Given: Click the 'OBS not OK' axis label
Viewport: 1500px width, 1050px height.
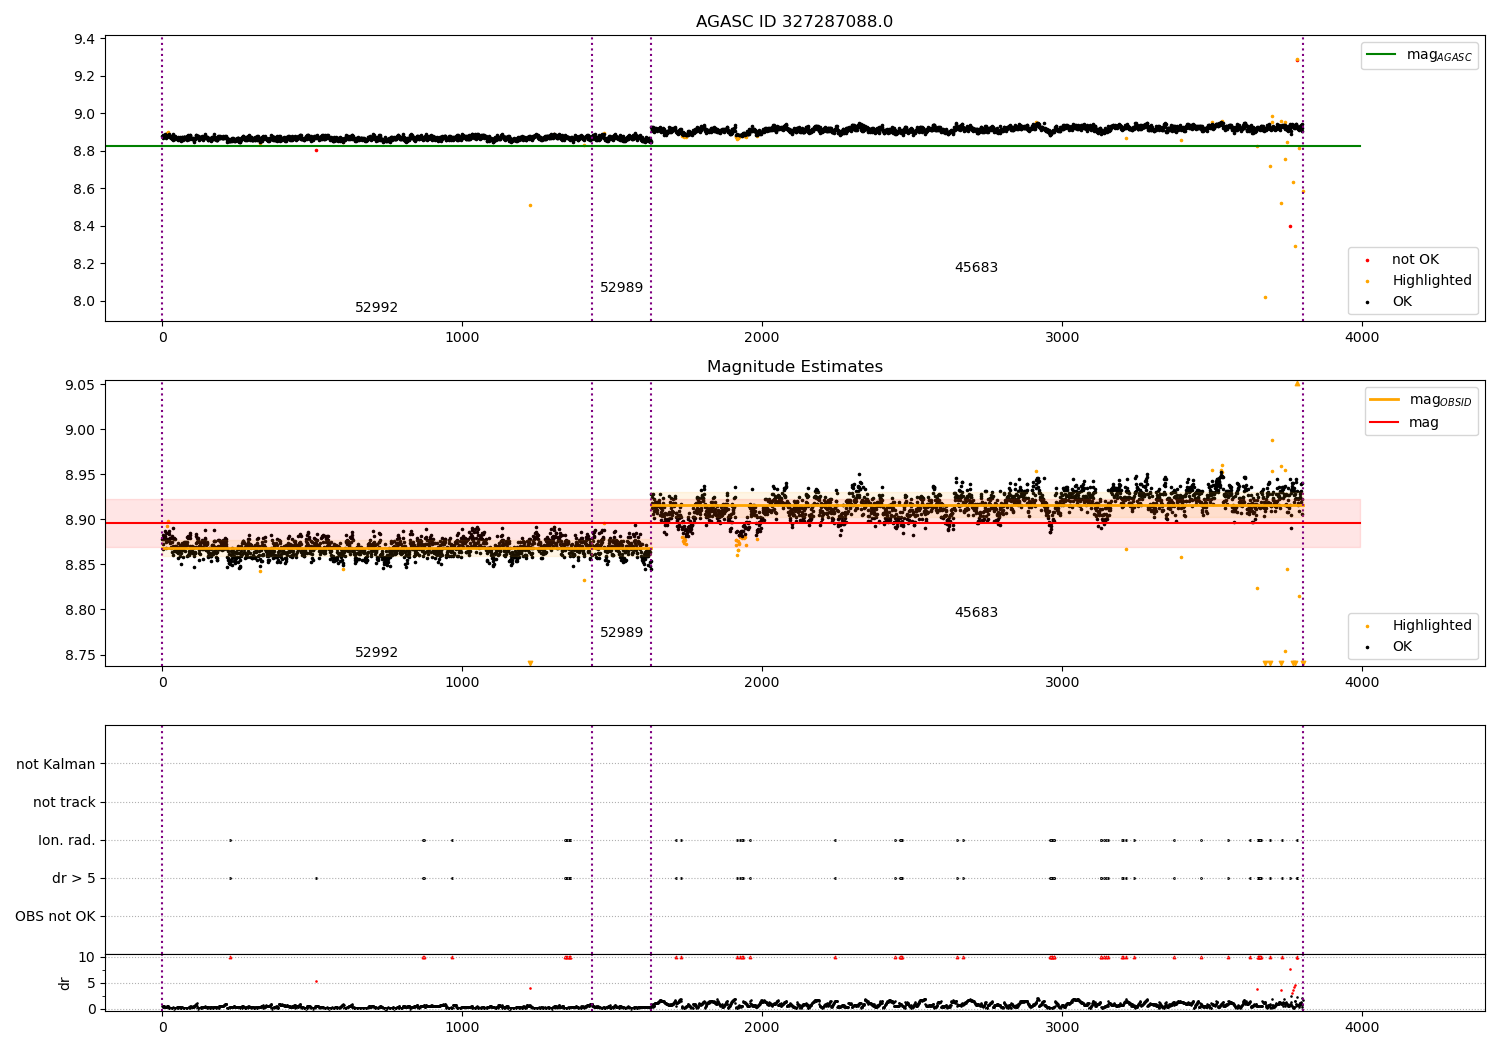Looking at the screenshot, I should pos(55,917).
